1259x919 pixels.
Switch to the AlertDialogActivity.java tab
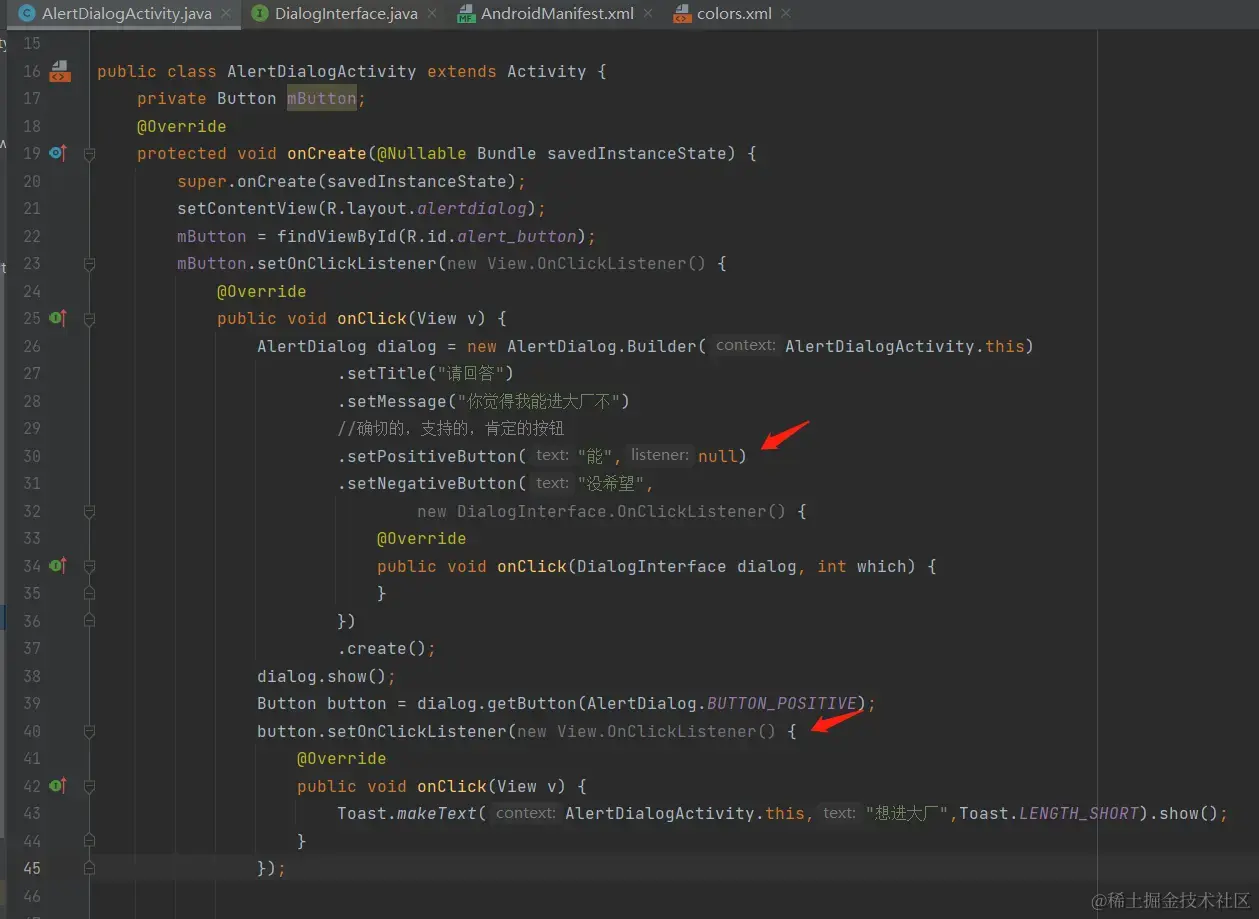click(127, 14)
